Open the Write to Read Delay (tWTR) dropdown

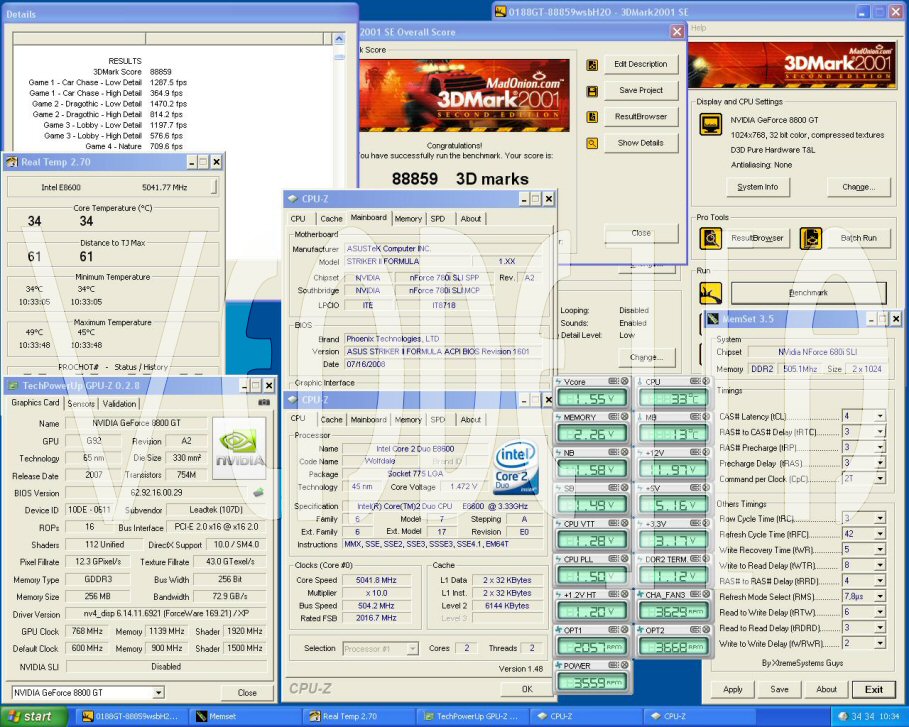click(880, 565)
